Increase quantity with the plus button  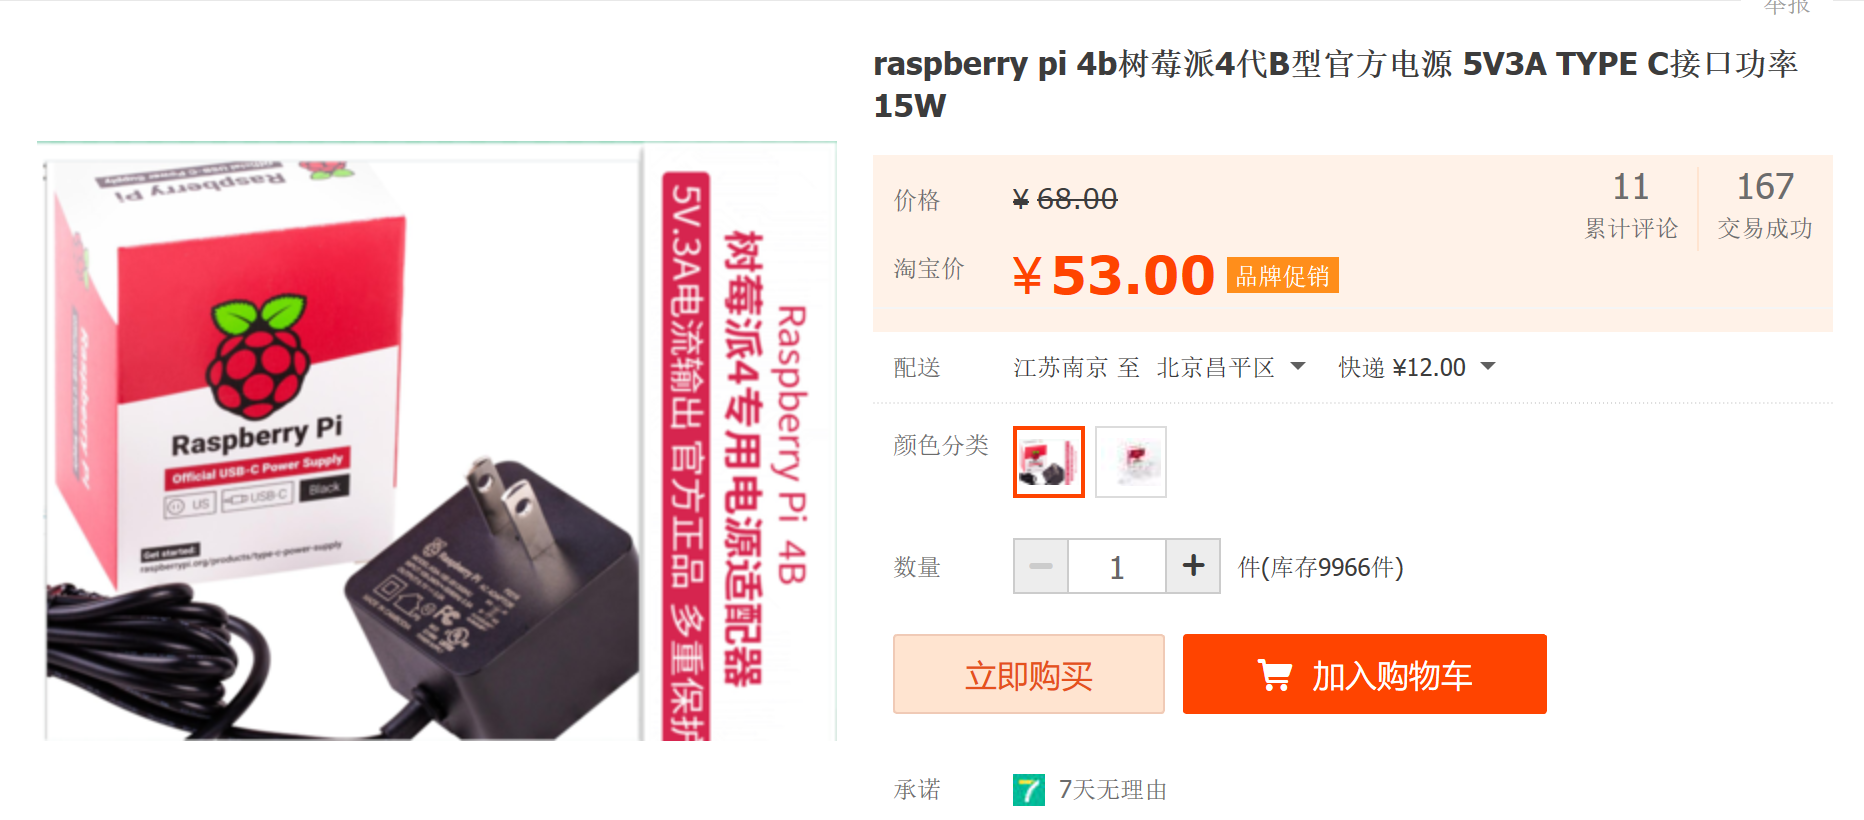(1193, 566)
